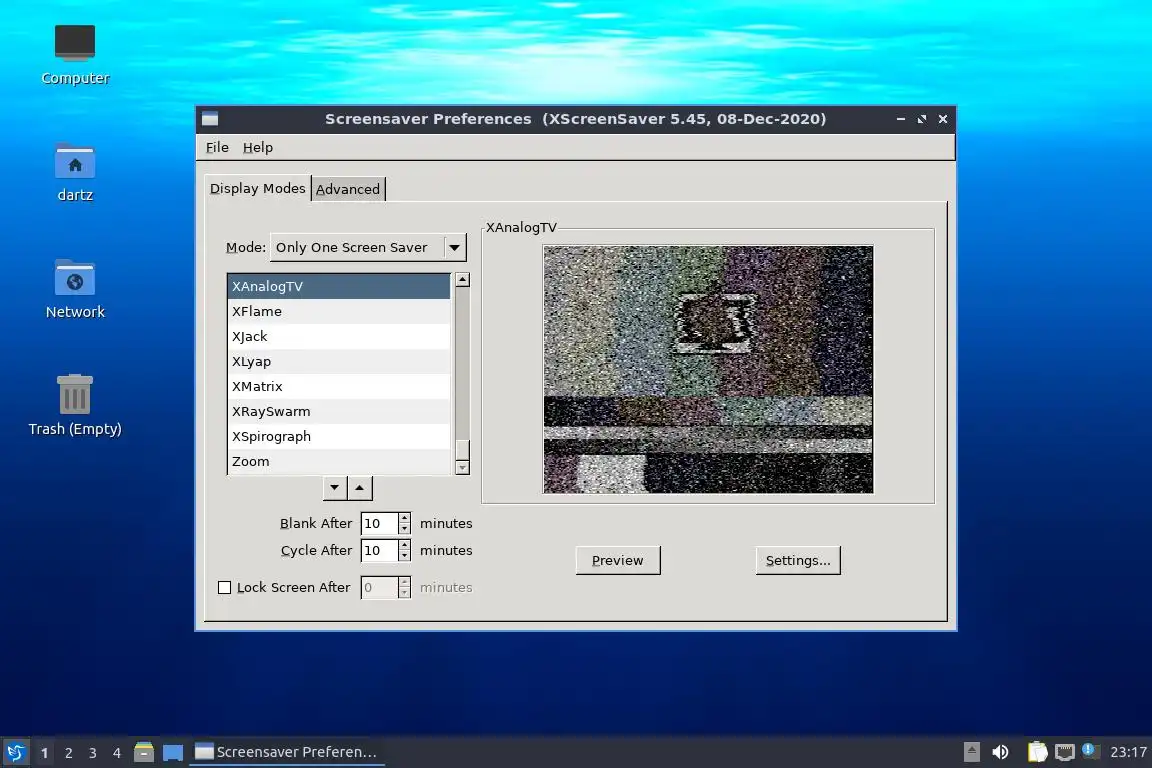This screenshot has height=768, width=1152.
Task: Select Zoom in the screensaver list
Action: 339,462
